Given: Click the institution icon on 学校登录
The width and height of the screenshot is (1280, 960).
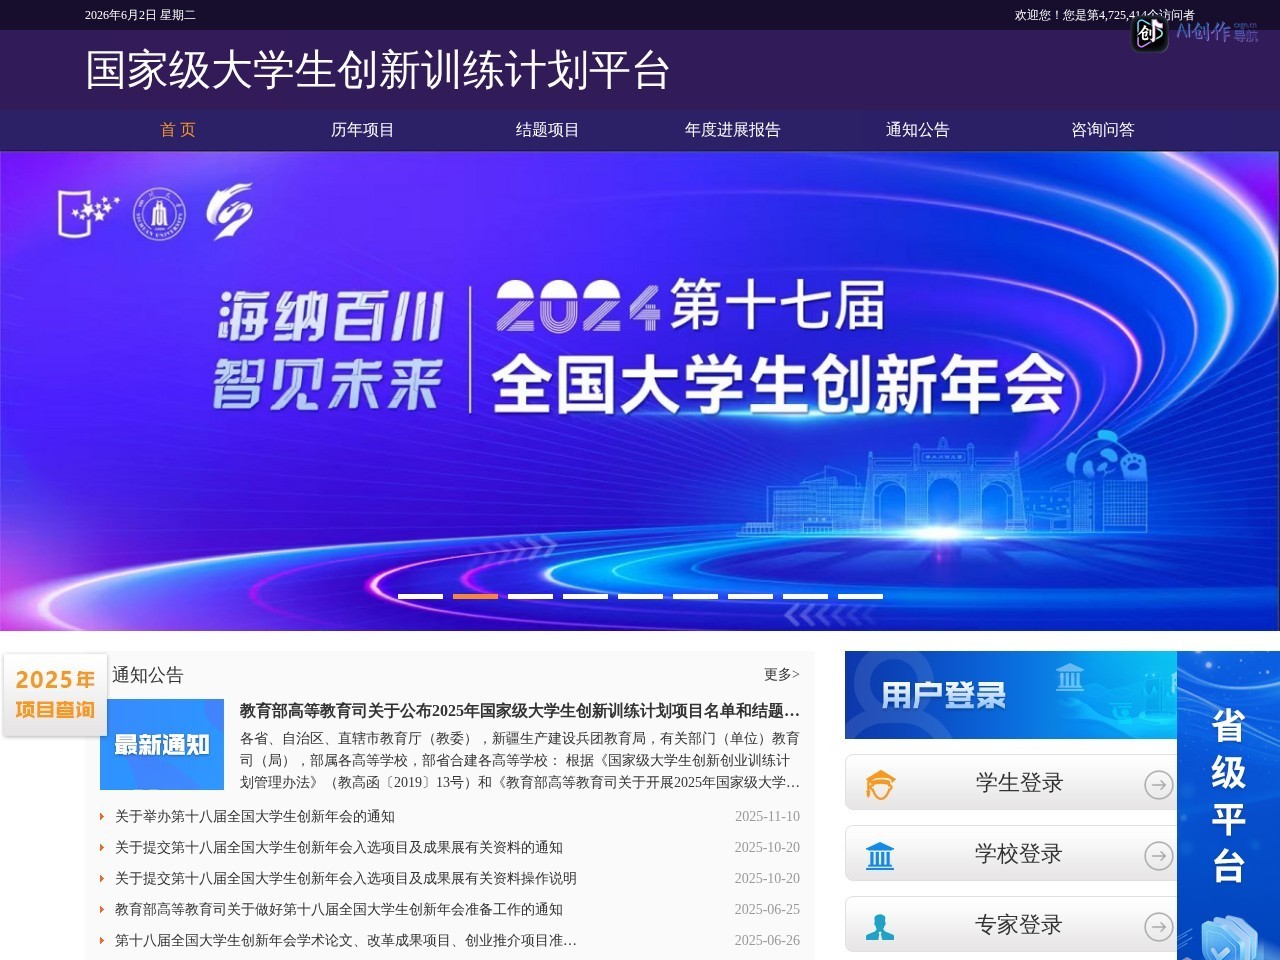Looking at the screenshot, I should tap(880, 856).
